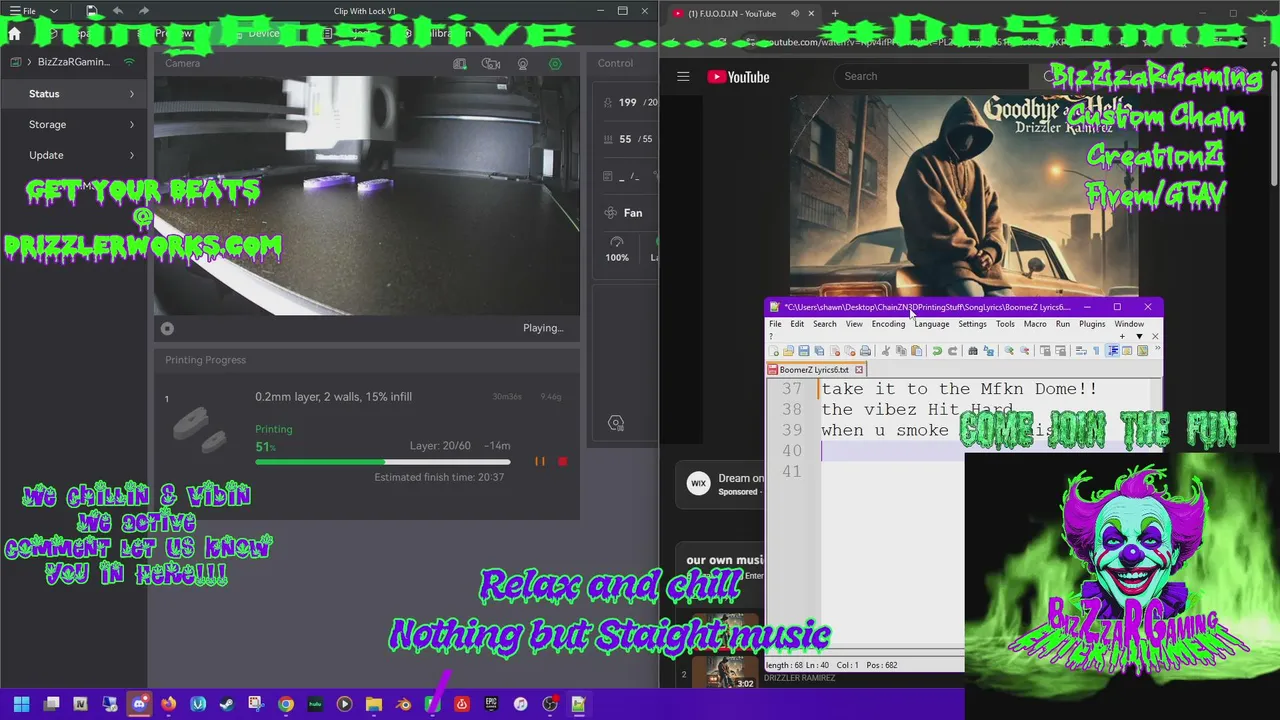Click the Fan control label

coord(633,213)
